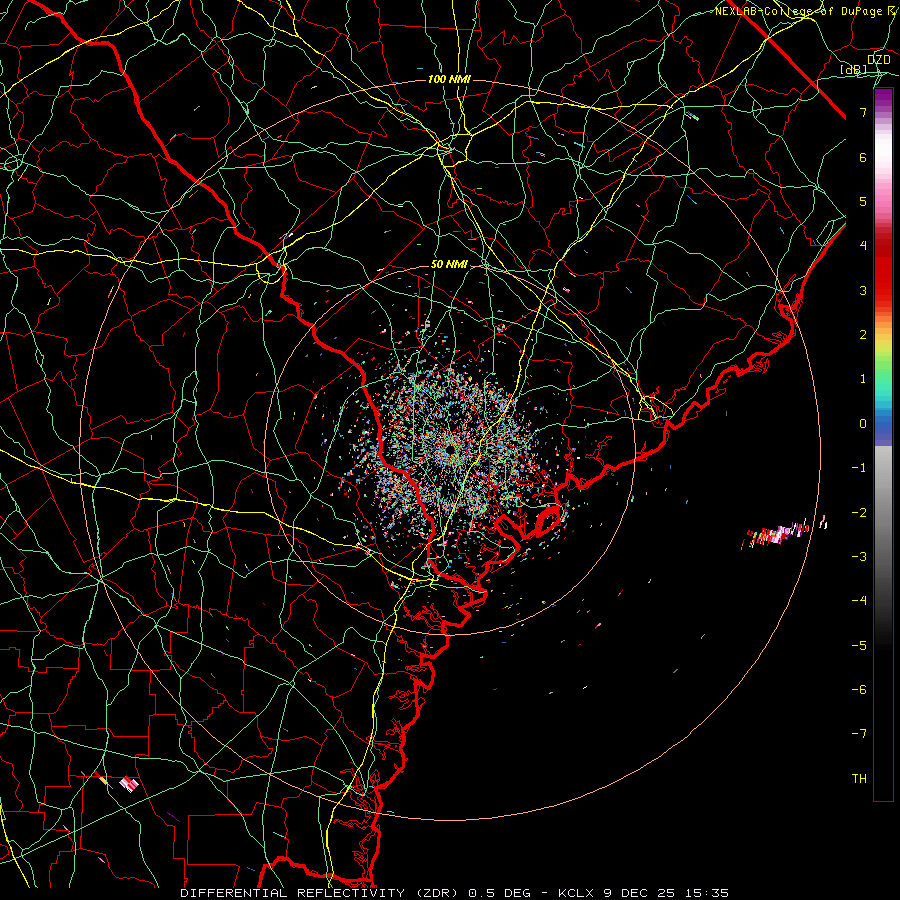The width and height of the screenshot is (900, 900).
Task: Click the "6" value on the color scale
Action: [x=863, y=157]
